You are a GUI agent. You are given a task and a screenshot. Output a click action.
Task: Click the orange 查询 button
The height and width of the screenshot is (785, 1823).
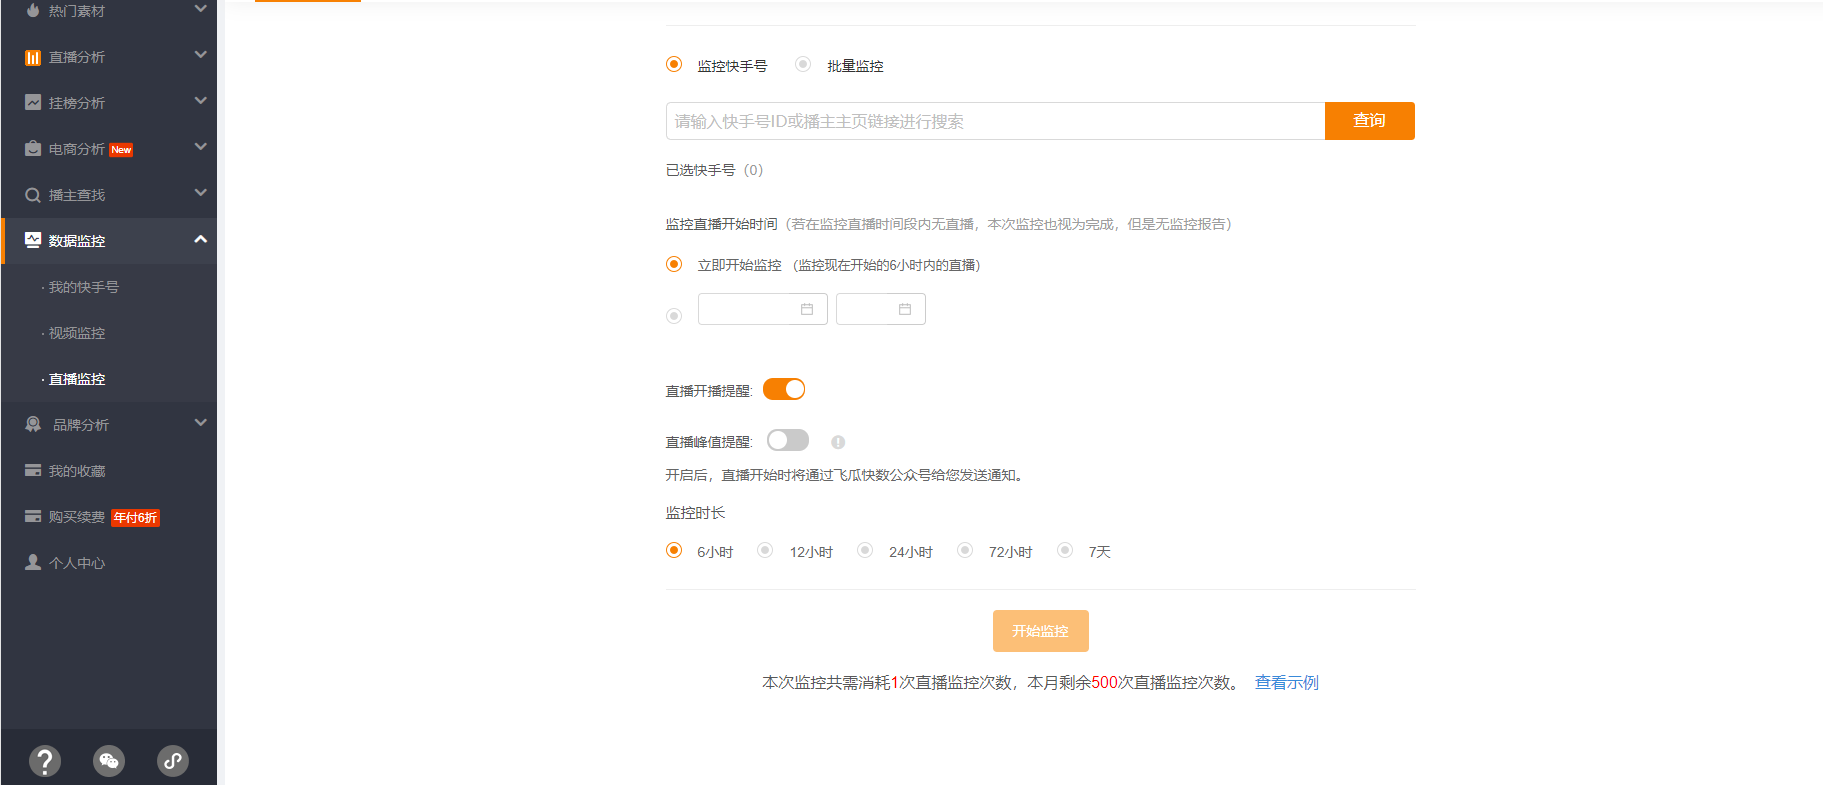[1369, 121]
